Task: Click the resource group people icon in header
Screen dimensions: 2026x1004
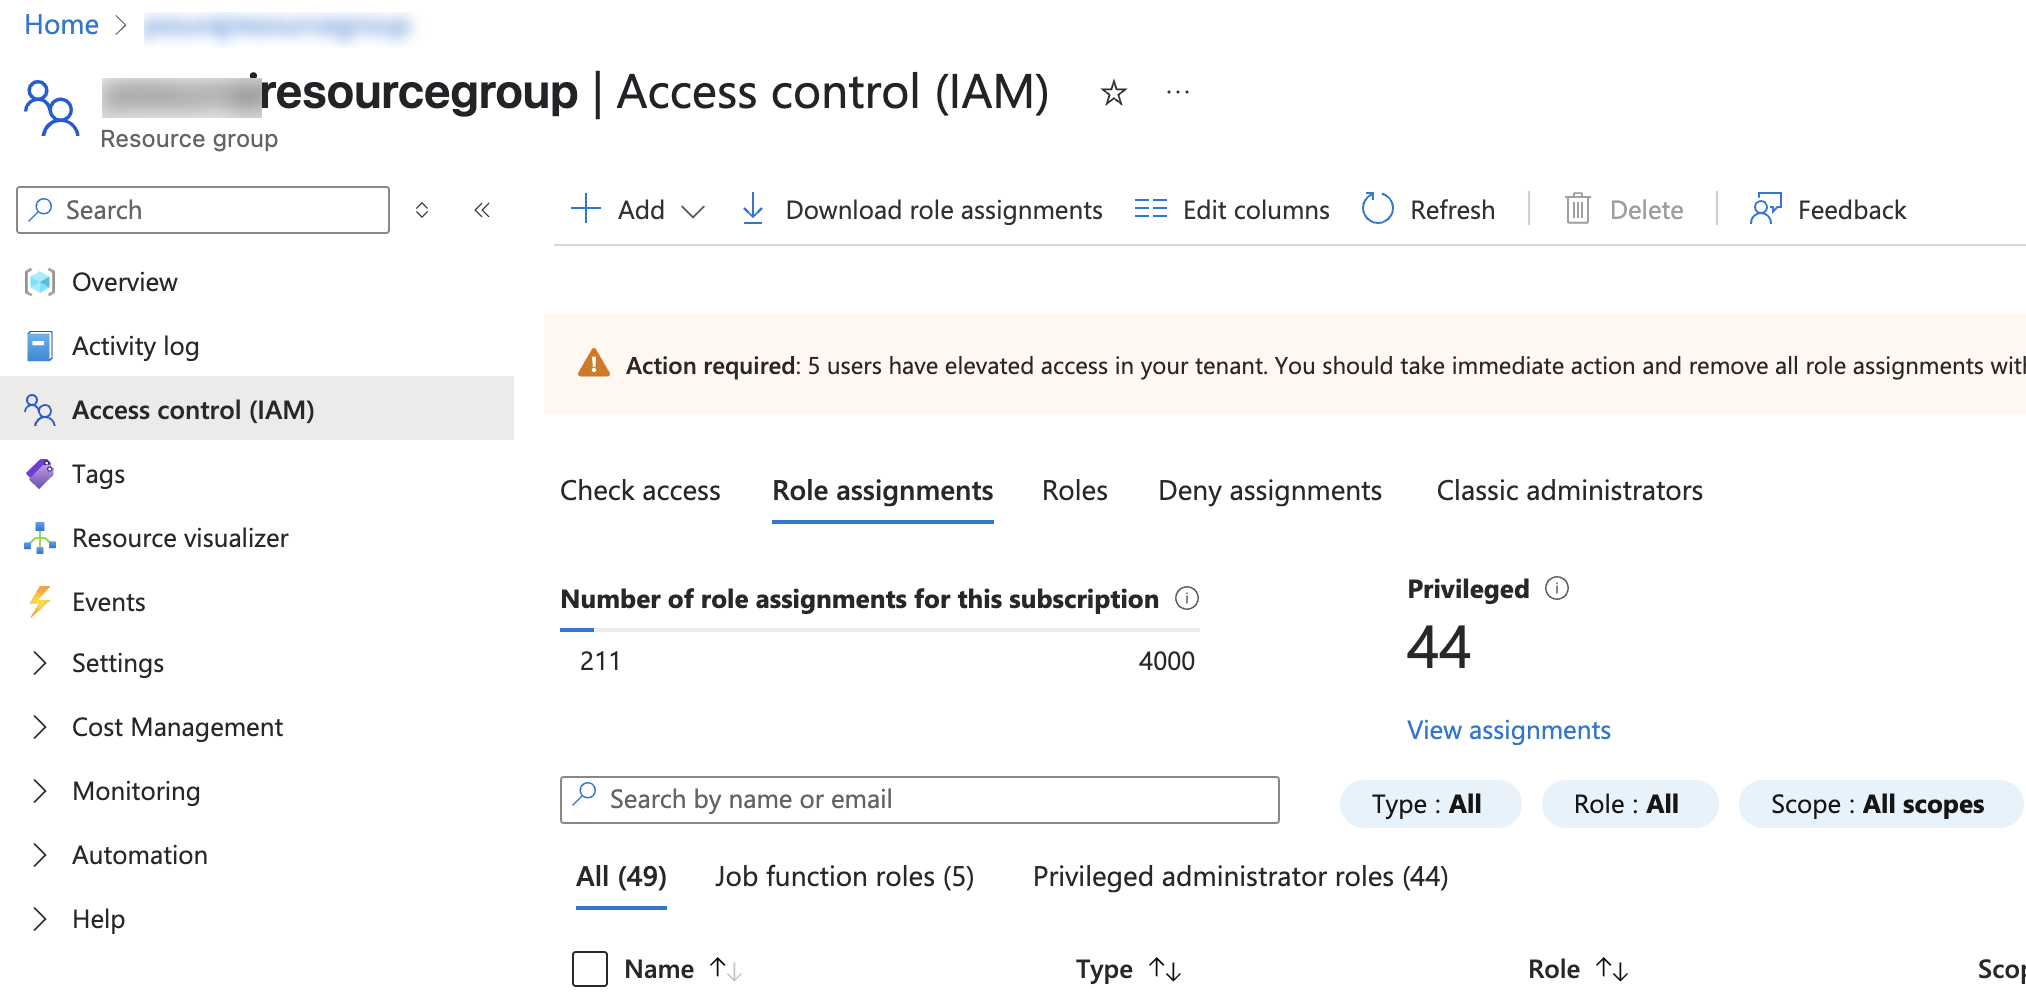Action: coord(52,108)
